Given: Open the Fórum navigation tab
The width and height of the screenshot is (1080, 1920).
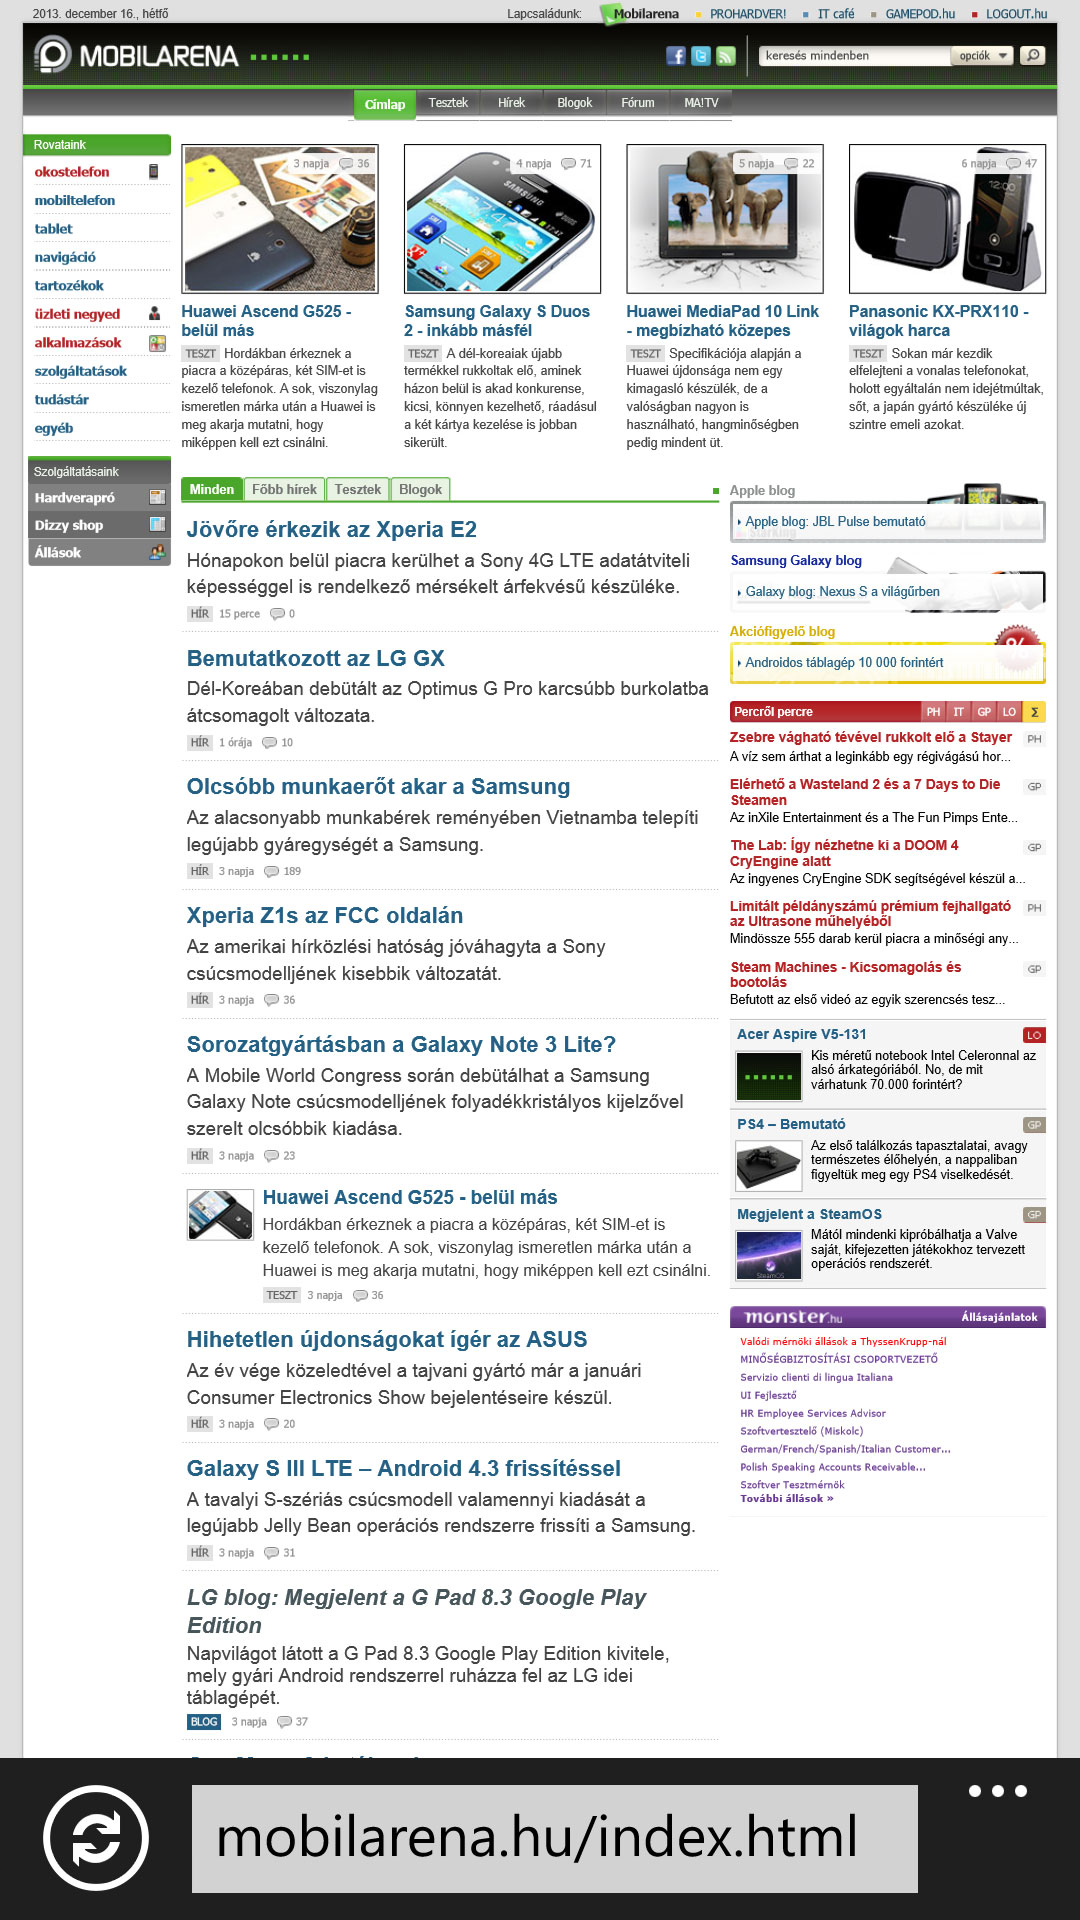Looking at the screenshot, I should pos(638,103).
